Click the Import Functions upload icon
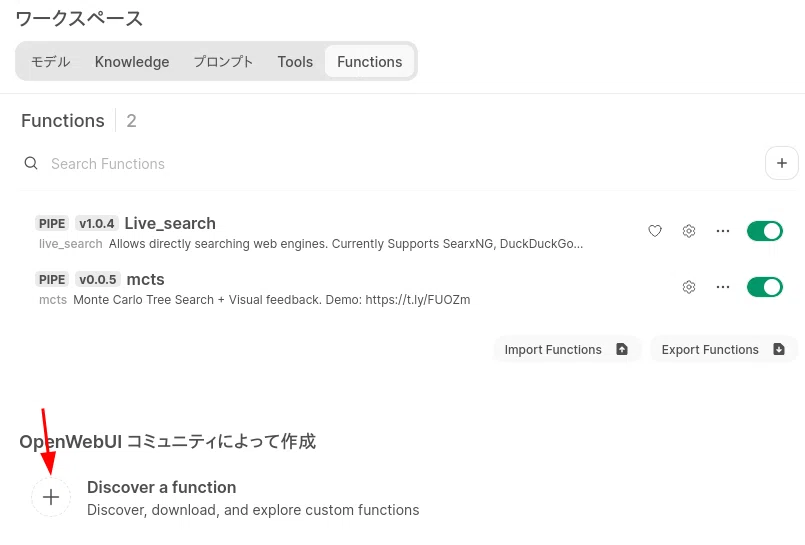Screen dimensions: 805x545 622,349
